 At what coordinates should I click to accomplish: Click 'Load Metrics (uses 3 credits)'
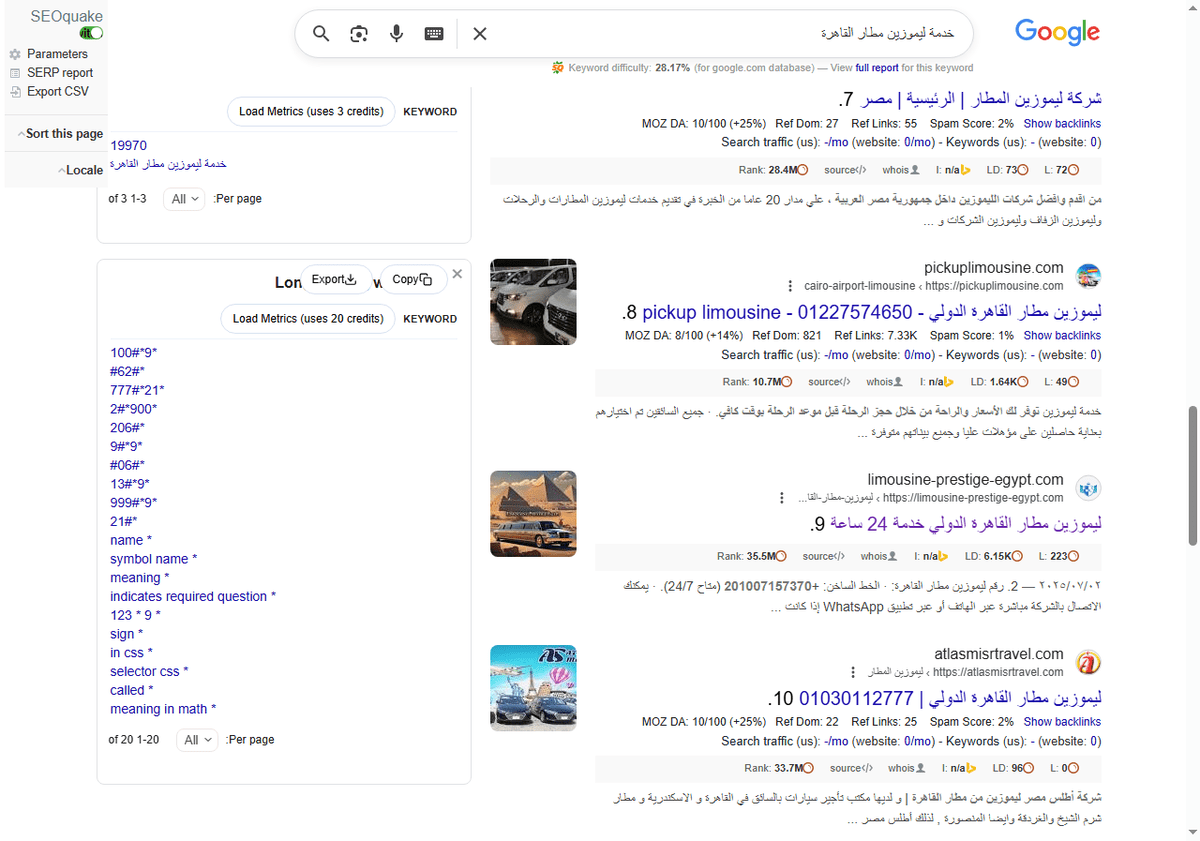311,112
